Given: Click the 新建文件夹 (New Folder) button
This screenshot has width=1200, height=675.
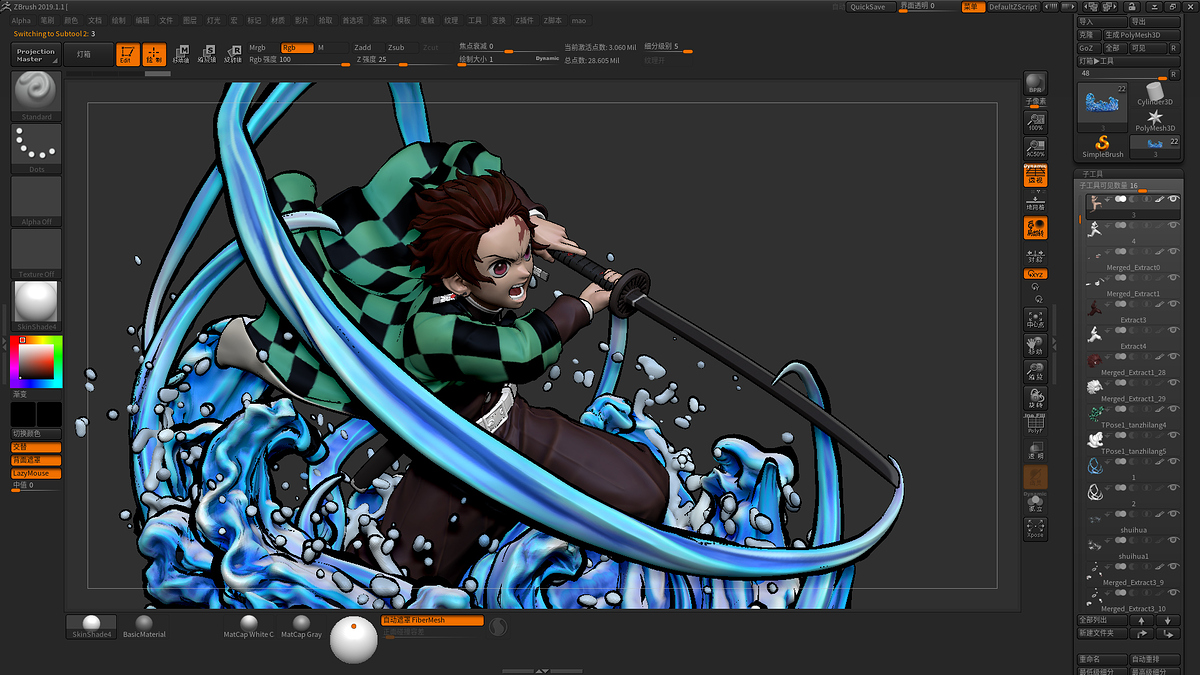Looking at the screenshot, I should coord(1101,633).
